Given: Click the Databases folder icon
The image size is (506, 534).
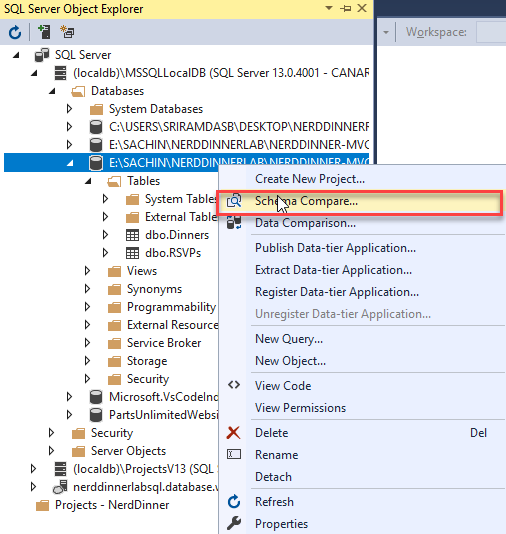Looking at the screenshot, I should point(78,91).
